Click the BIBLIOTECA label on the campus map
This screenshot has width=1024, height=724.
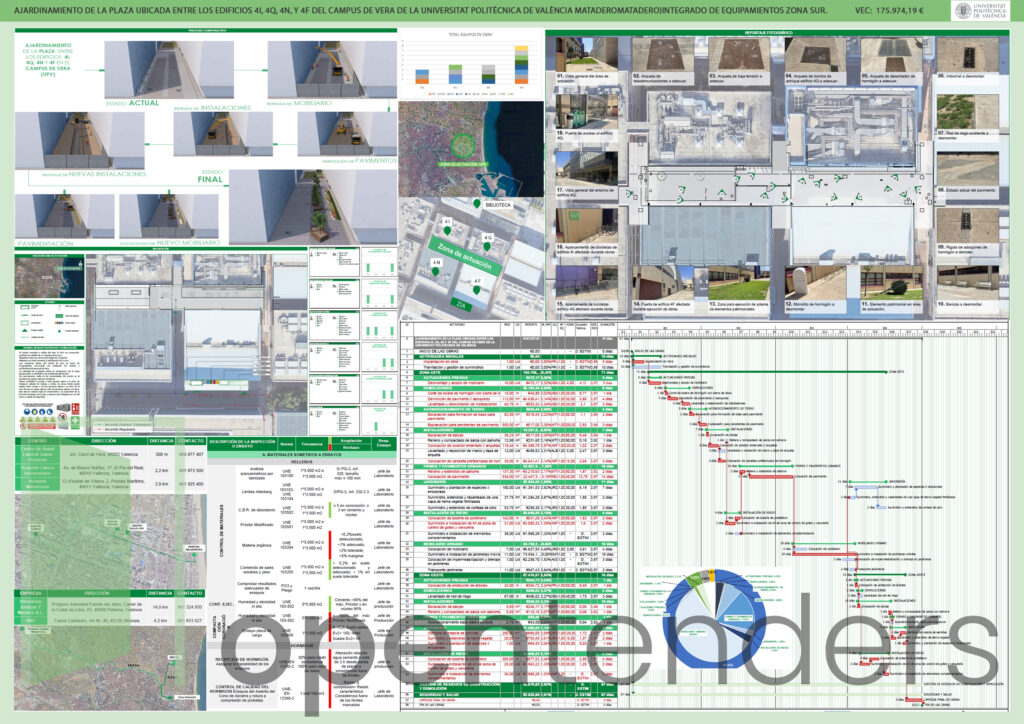tap(498, 205)
